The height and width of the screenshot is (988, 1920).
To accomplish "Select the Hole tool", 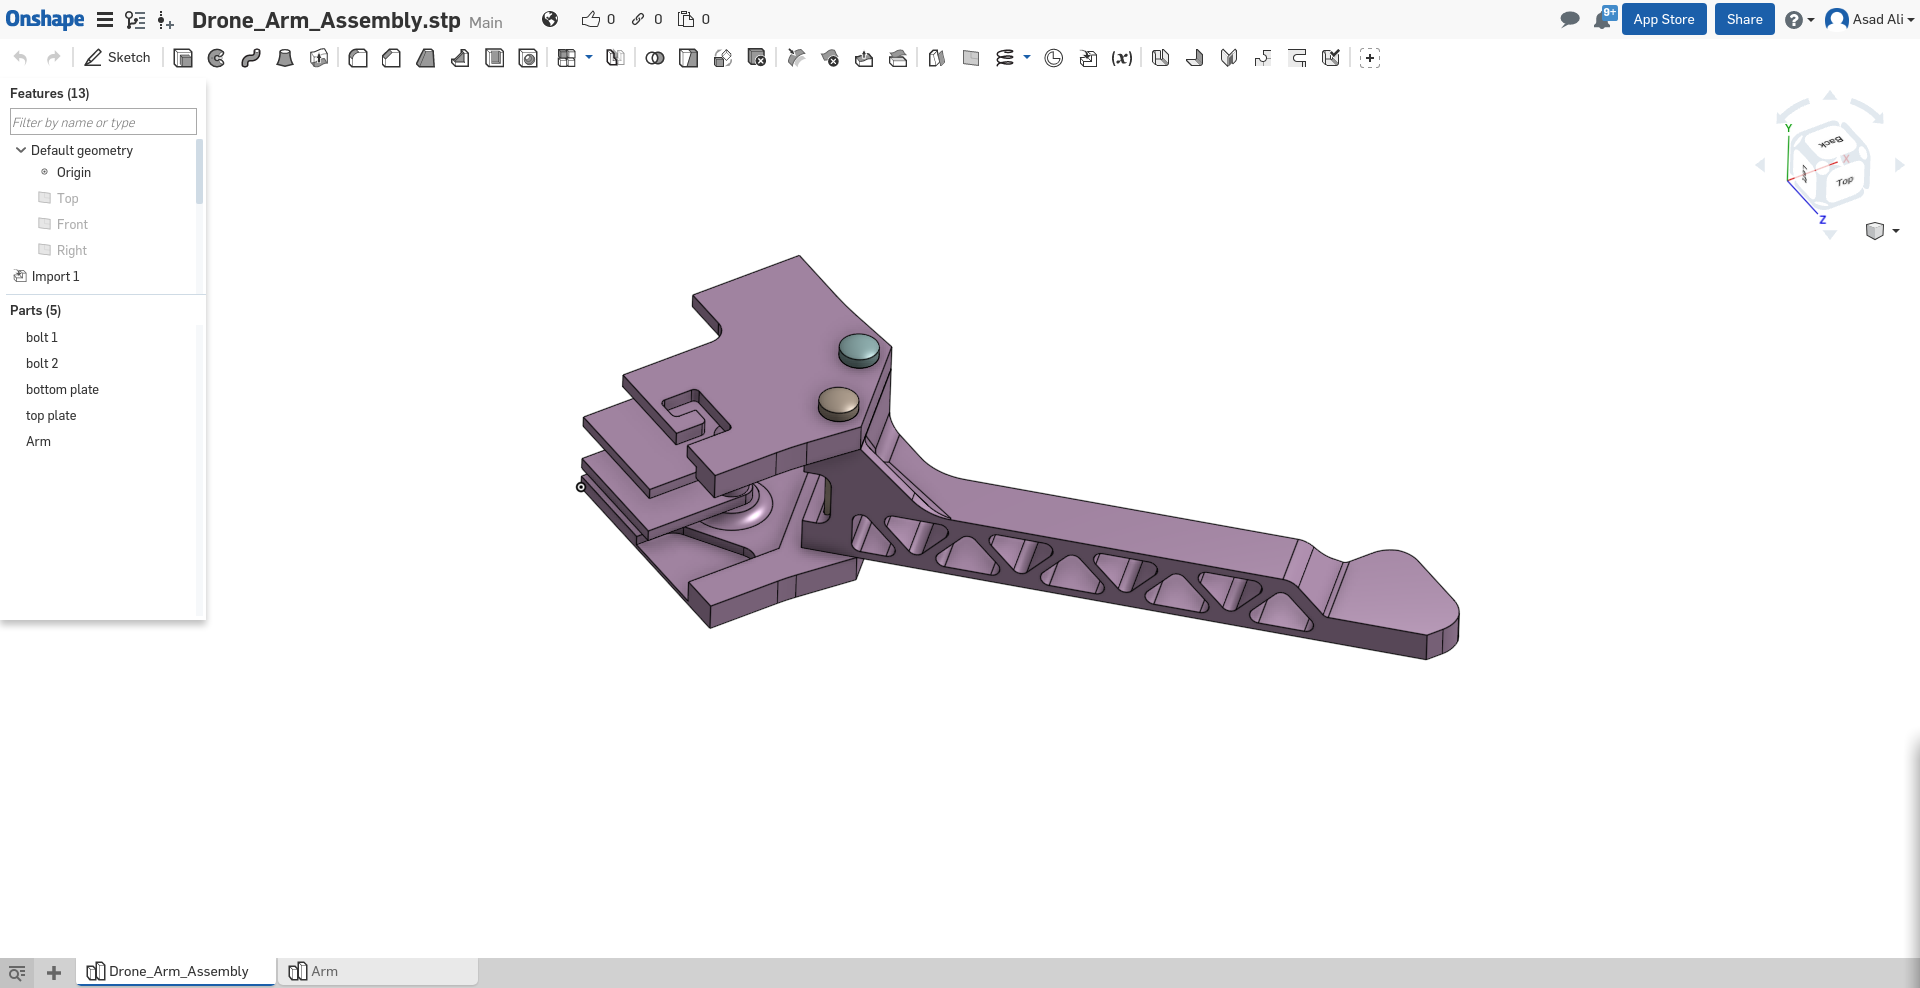I will [x=528, y=58].
